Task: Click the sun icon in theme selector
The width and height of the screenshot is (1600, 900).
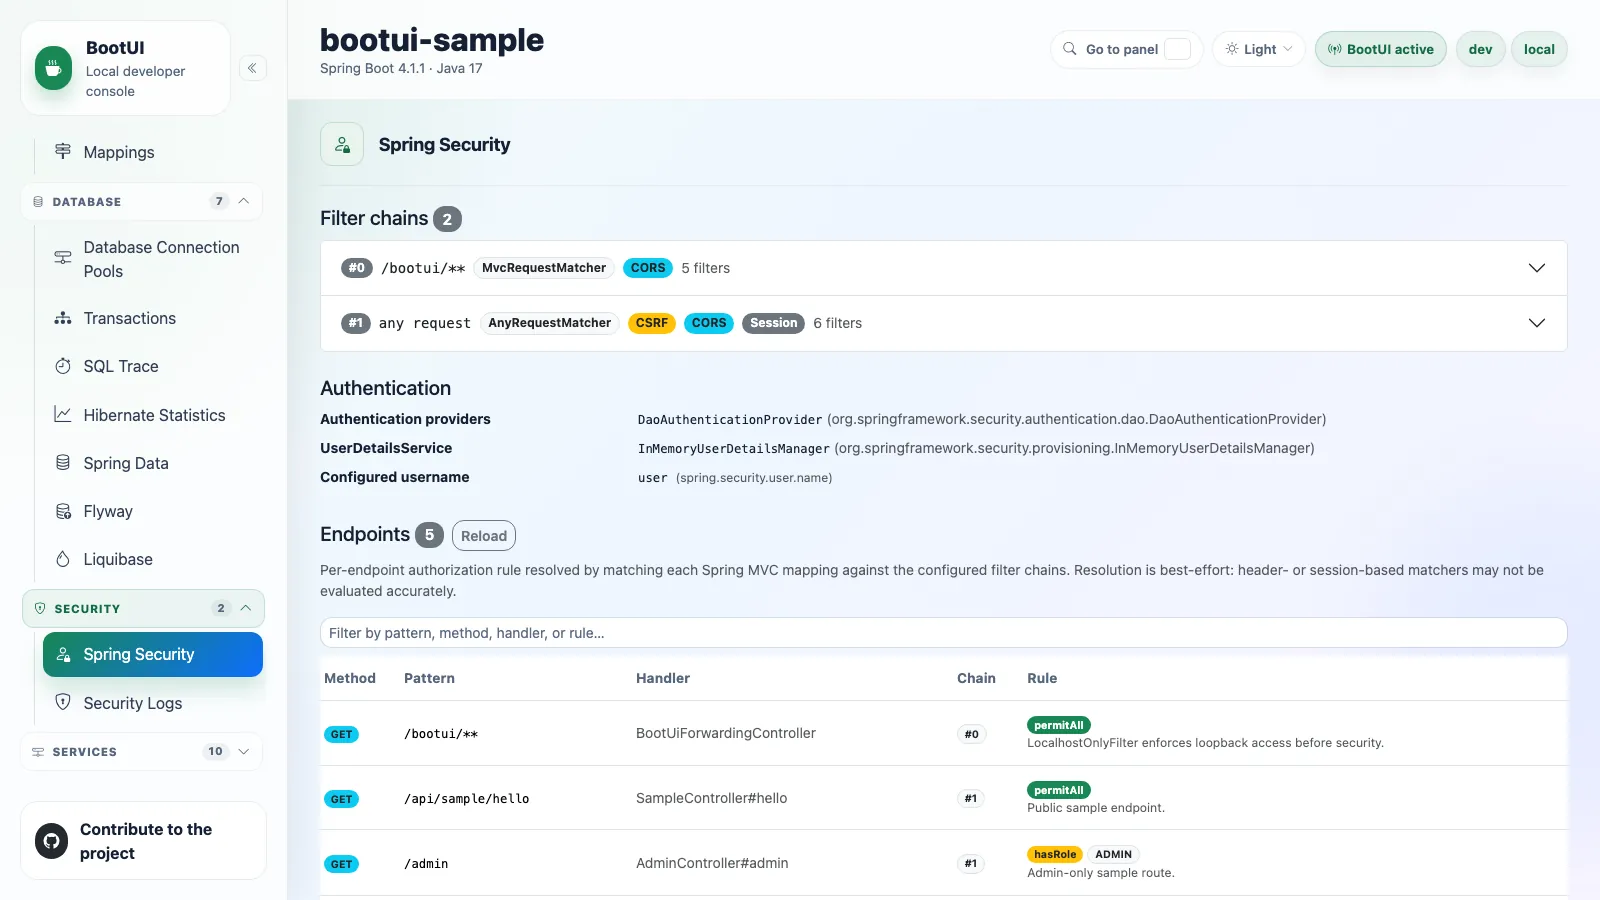Action: pos(1232,49)
